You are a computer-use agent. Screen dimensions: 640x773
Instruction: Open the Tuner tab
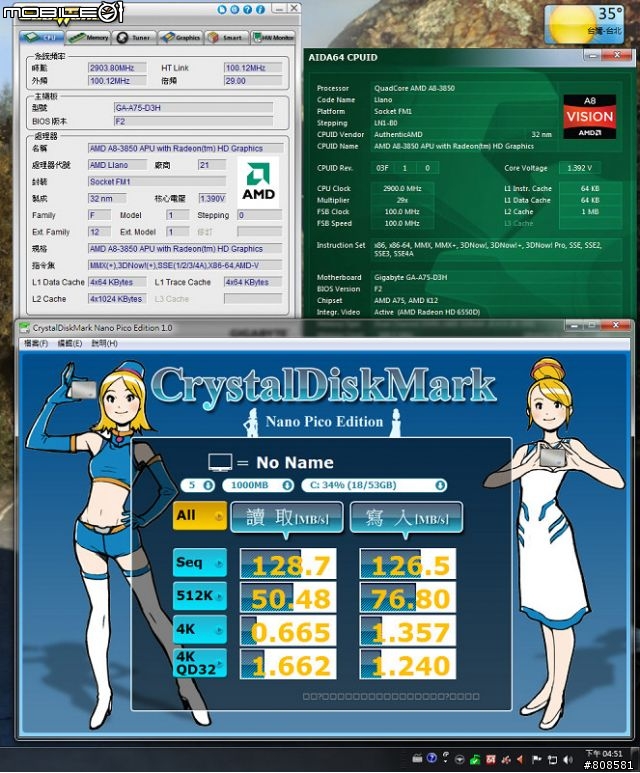pyautogui.click(x=134, y=37)
